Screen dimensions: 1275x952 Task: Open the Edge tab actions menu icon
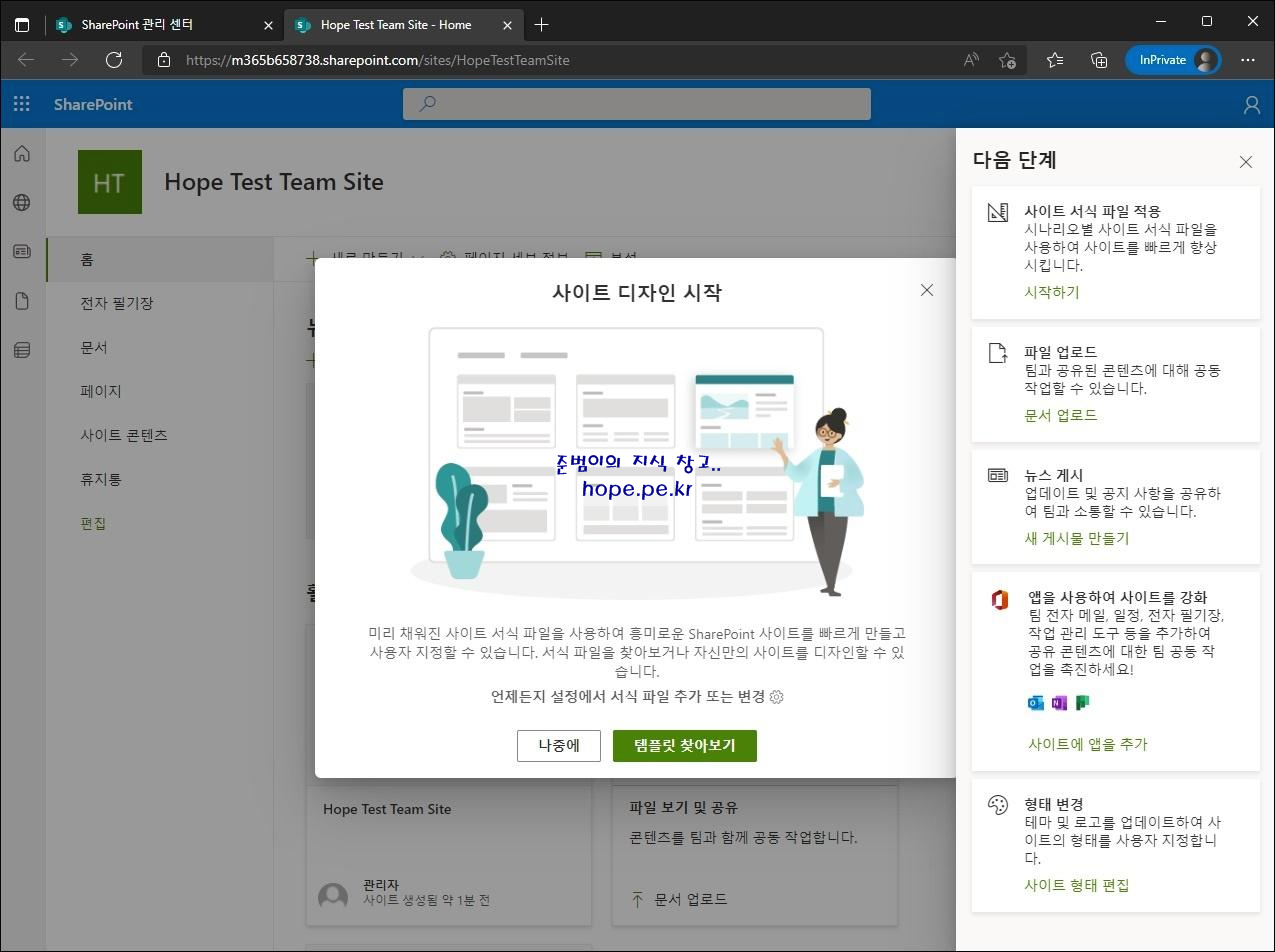tap(22, 24)
